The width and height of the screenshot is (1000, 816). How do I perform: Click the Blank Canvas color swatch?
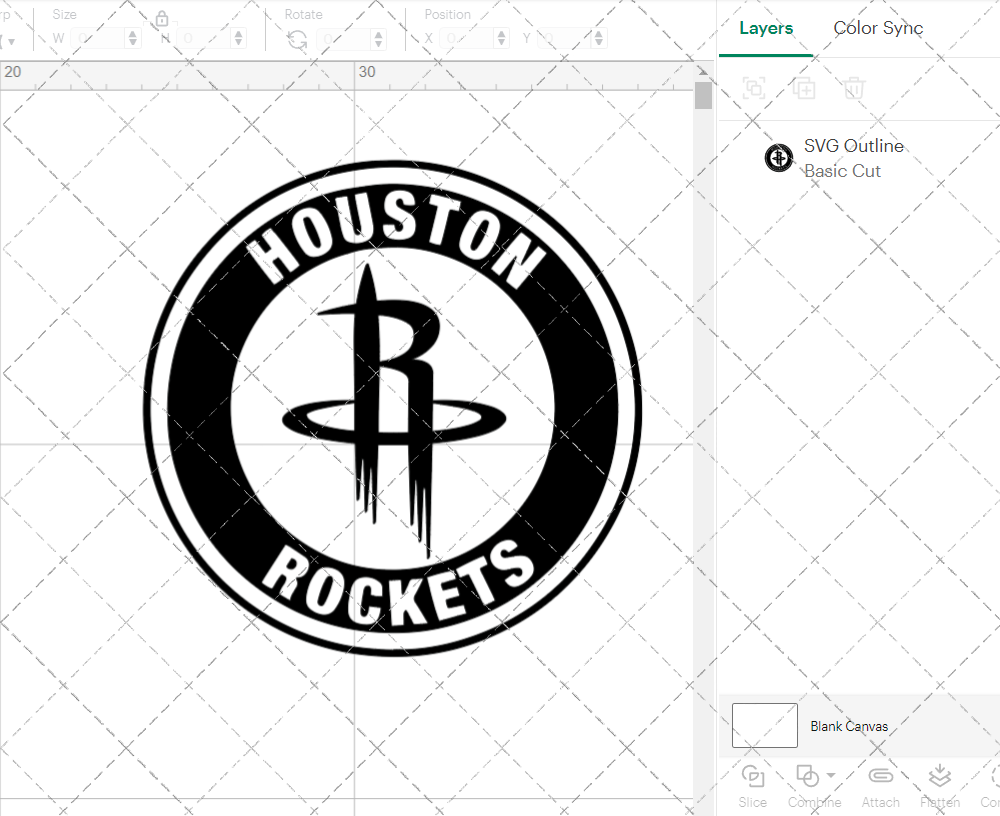[x=764, y=726]
